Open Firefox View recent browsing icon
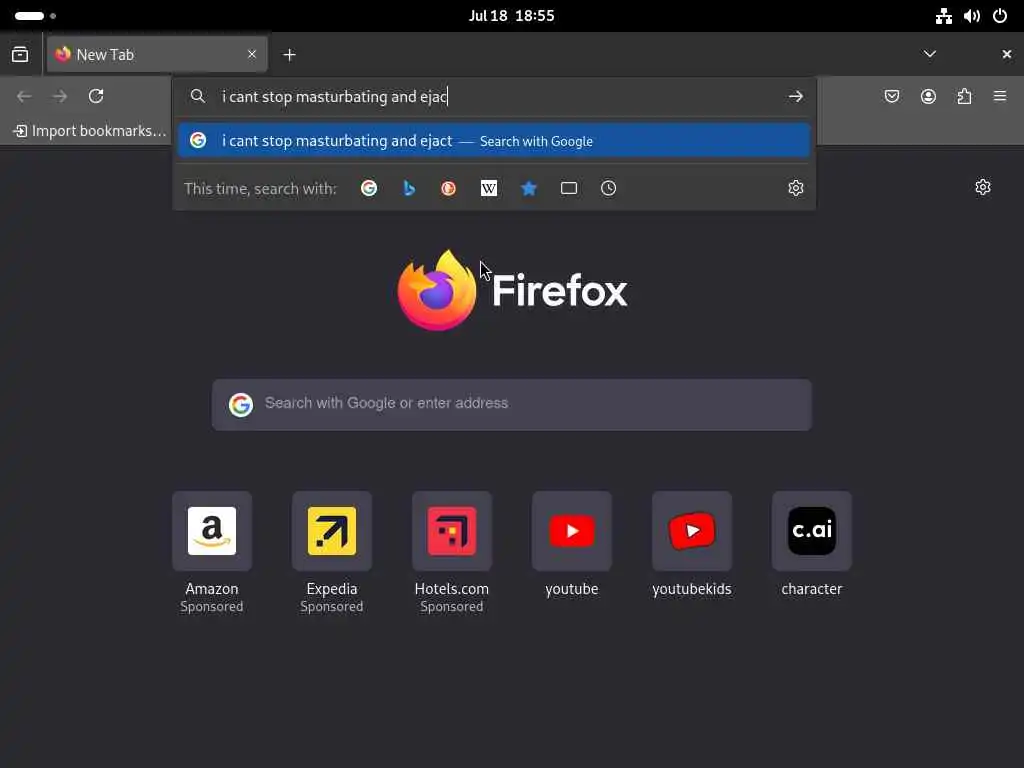The image size is (1024, 768). pos(20,54)
